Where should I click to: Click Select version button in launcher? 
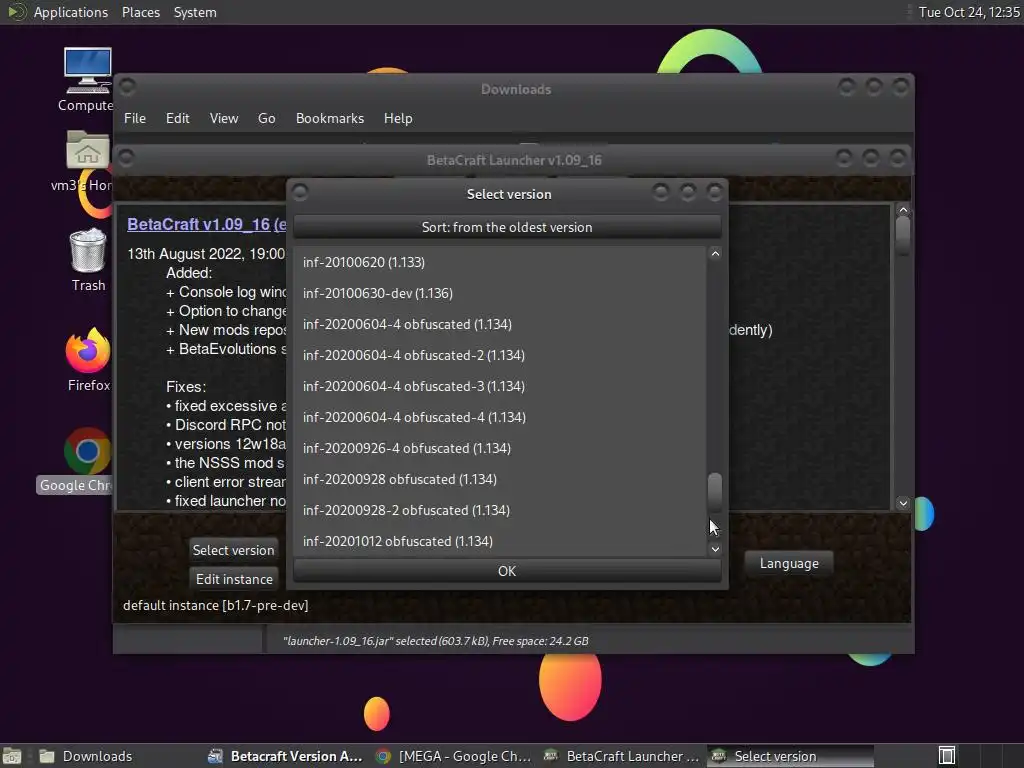point(233,550)
